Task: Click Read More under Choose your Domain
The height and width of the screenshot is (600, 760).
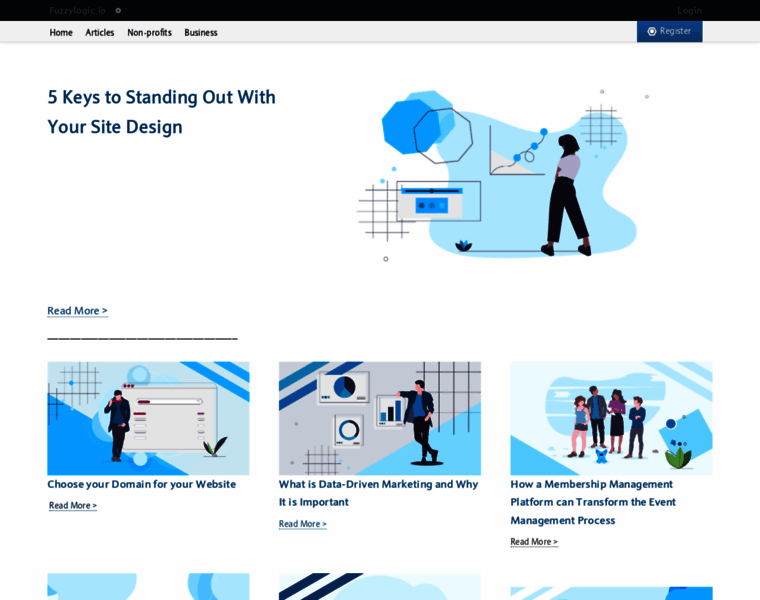Action: (73, 505)
